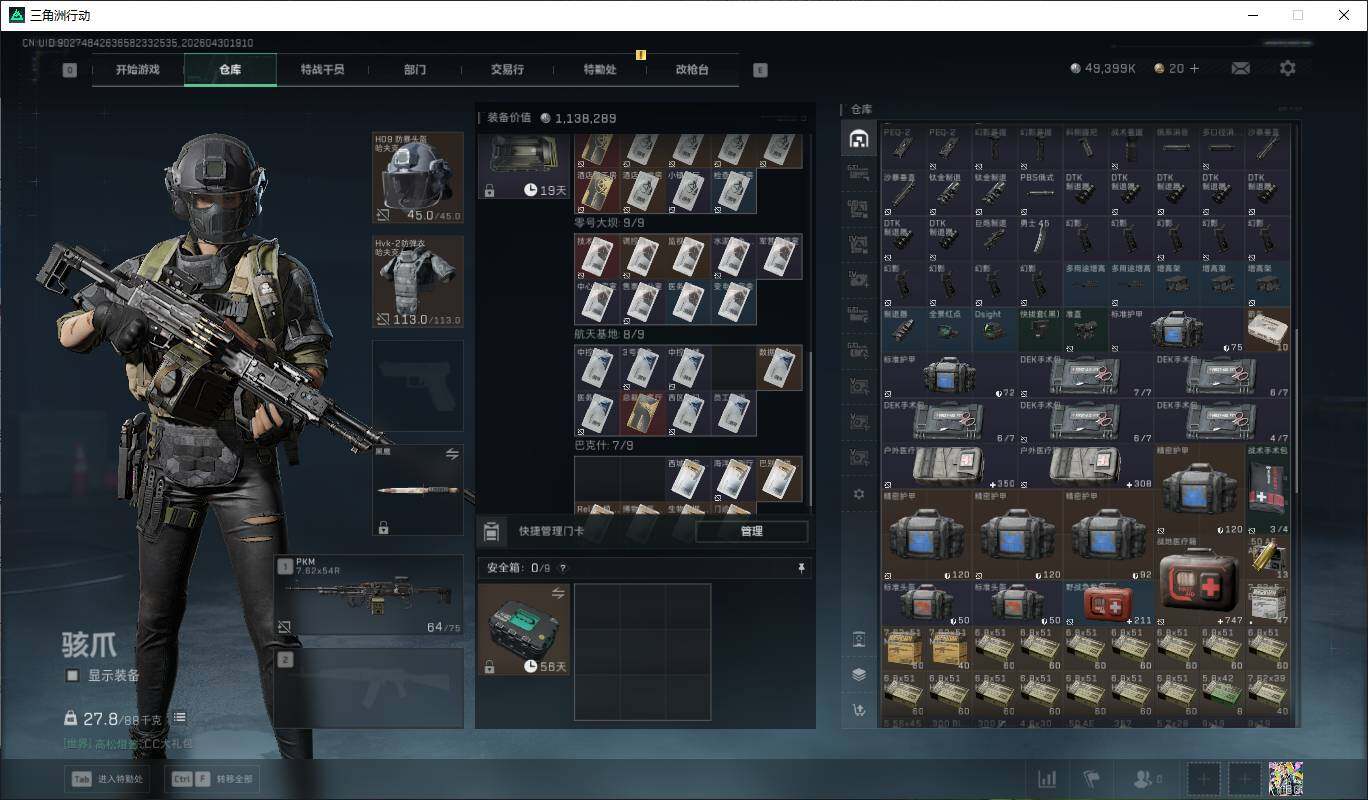Switch to the 仓库 tab
Viewport: 1368px width, 800px height.
click(230, 70)
